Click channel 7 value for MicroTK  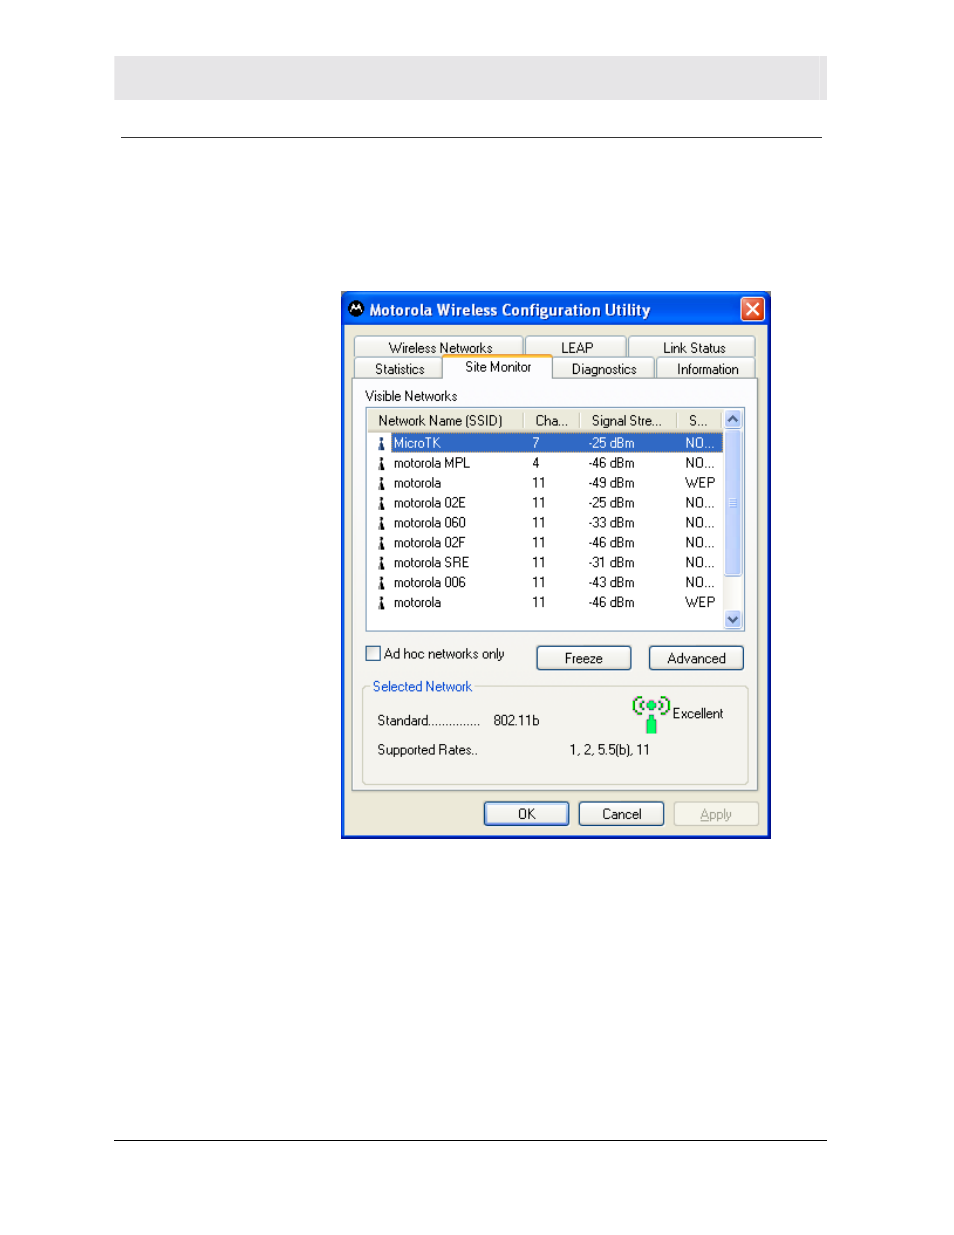pos(536,443)
